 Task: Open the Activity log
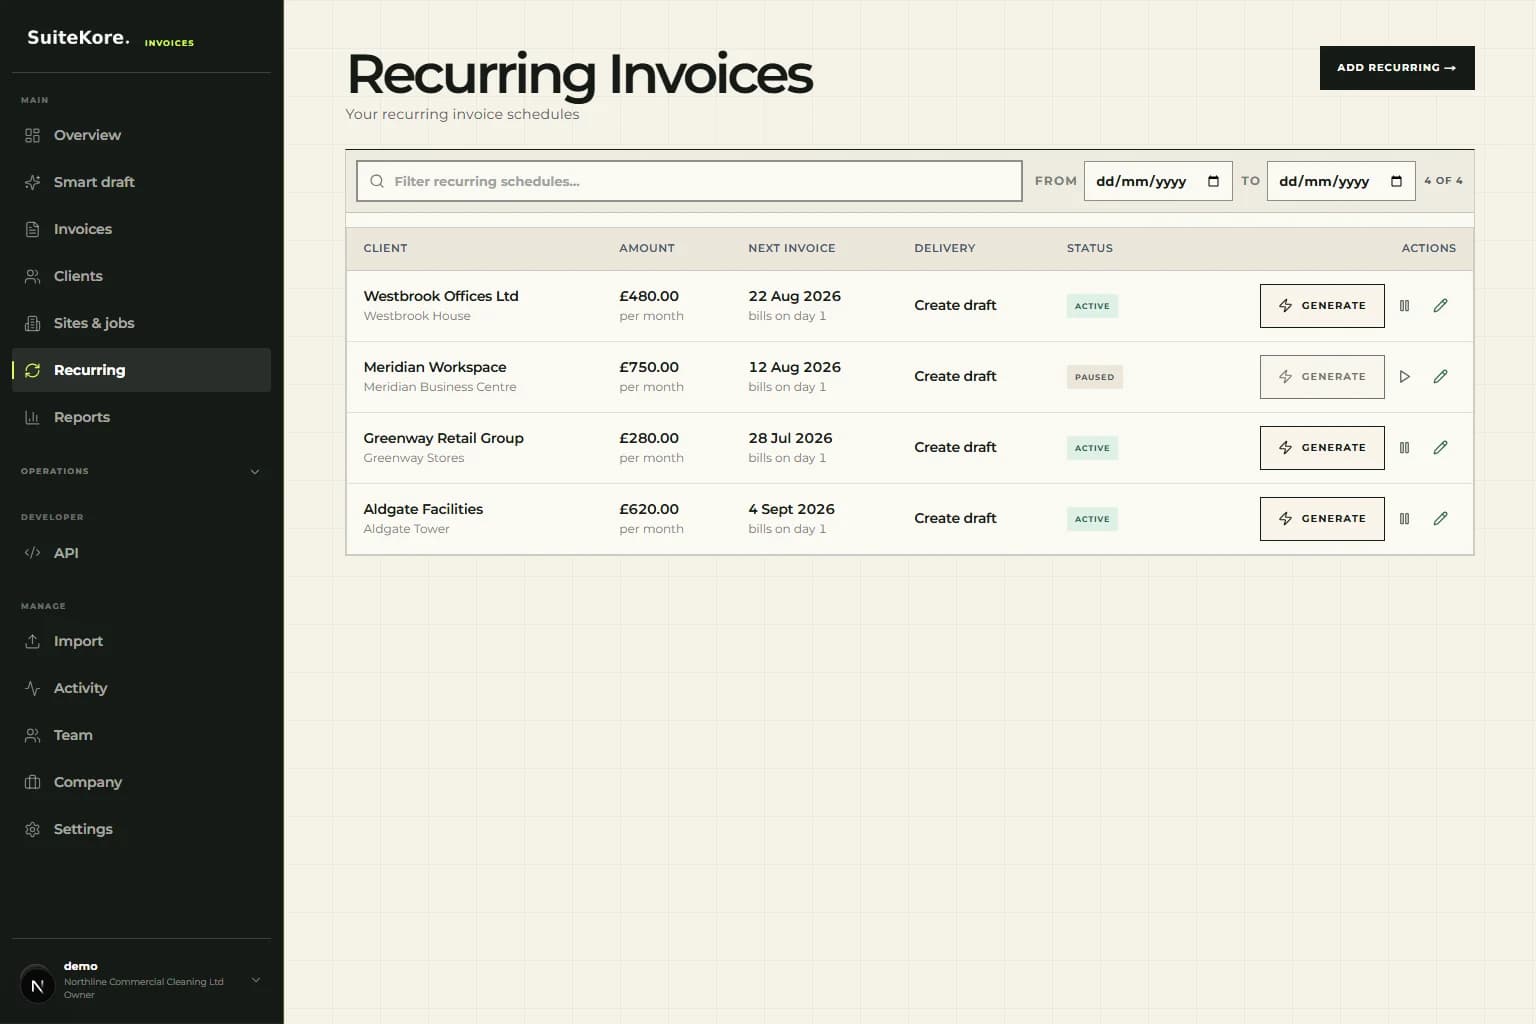click(x=141, y=688)
